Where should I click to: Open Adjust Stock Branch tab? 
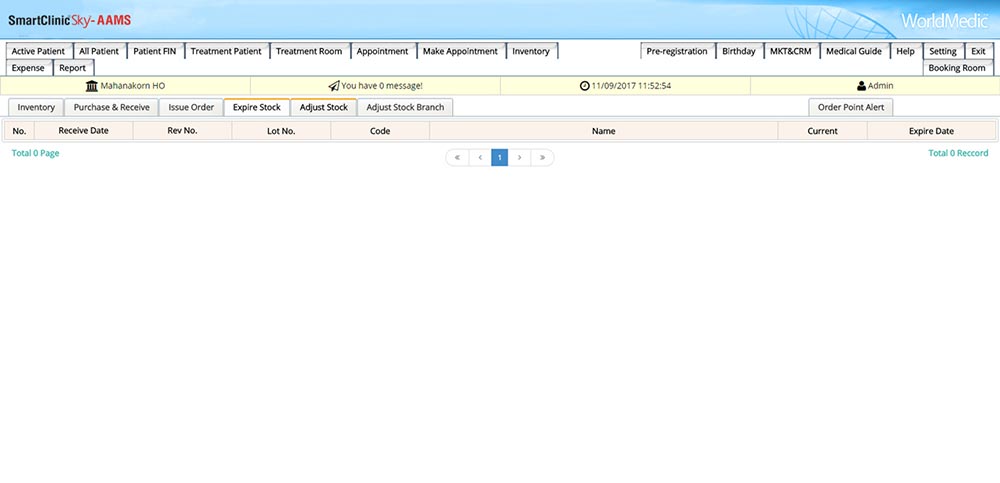pos(405,107)
